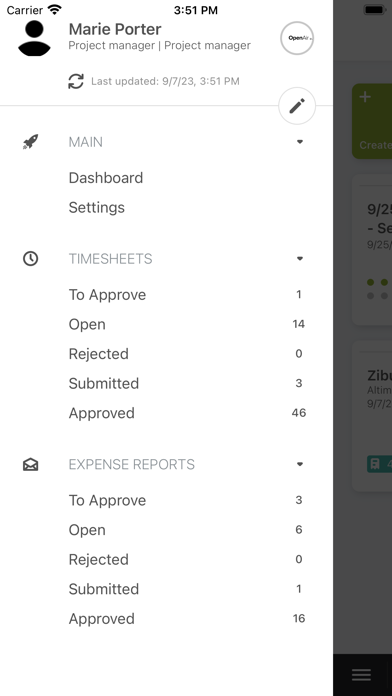Tap the hamburger menu icon at bottom
The width and height of the screenshot is (392, 696).
(x=361, y=675)
